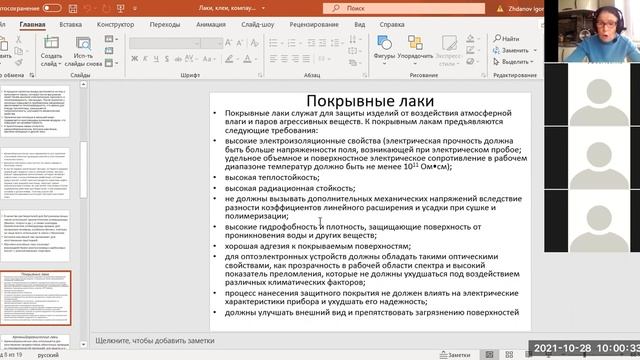Toggle Italic (К) formatting
The width and height of the screenshot is (640, 360).
(145, 59)
